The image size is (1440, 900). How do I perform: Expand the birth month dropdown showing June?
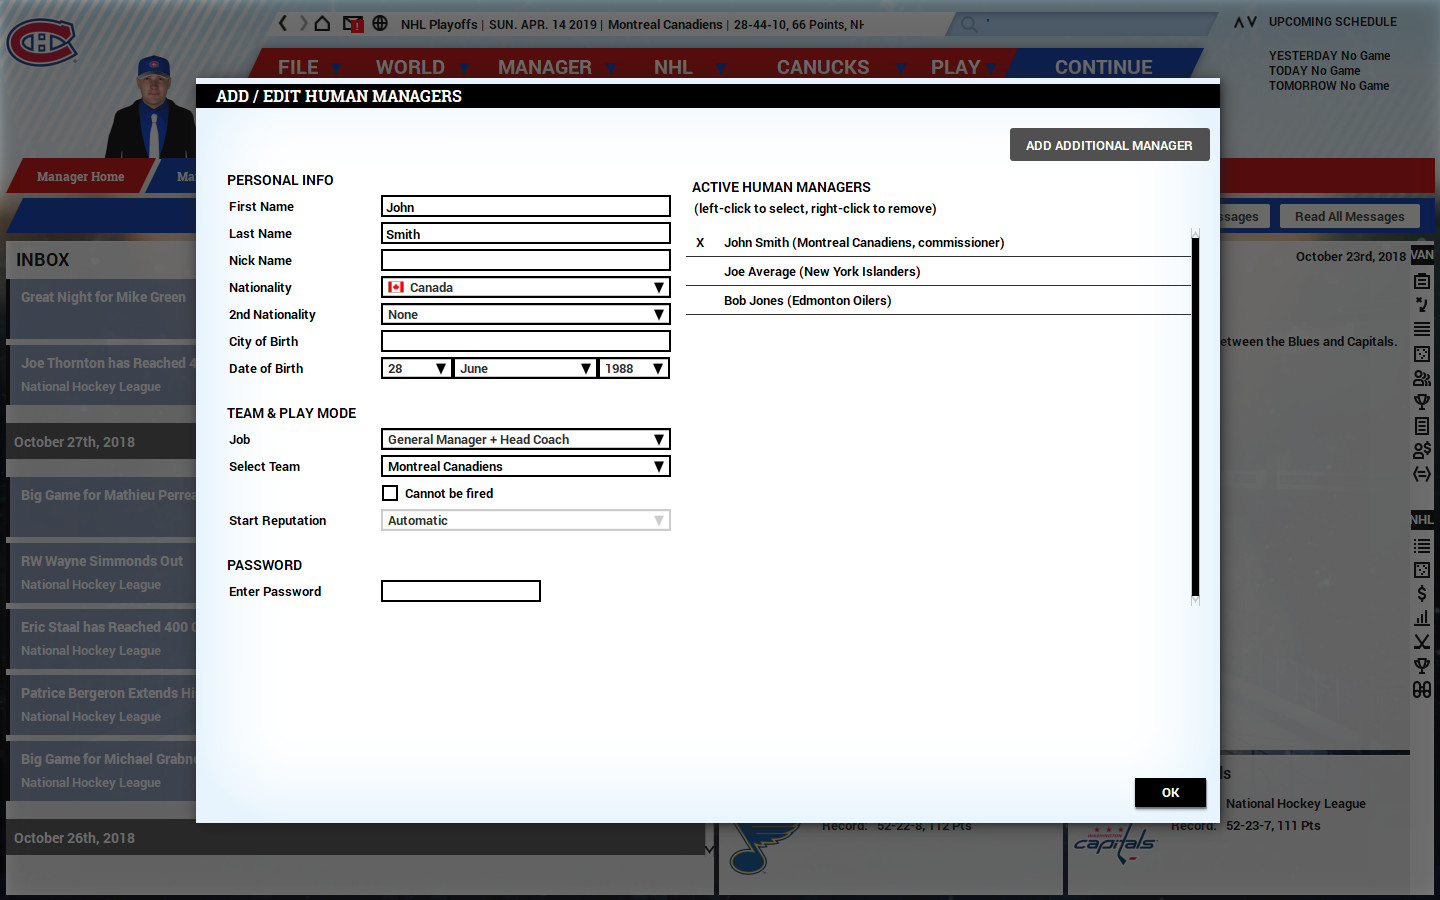524,367
